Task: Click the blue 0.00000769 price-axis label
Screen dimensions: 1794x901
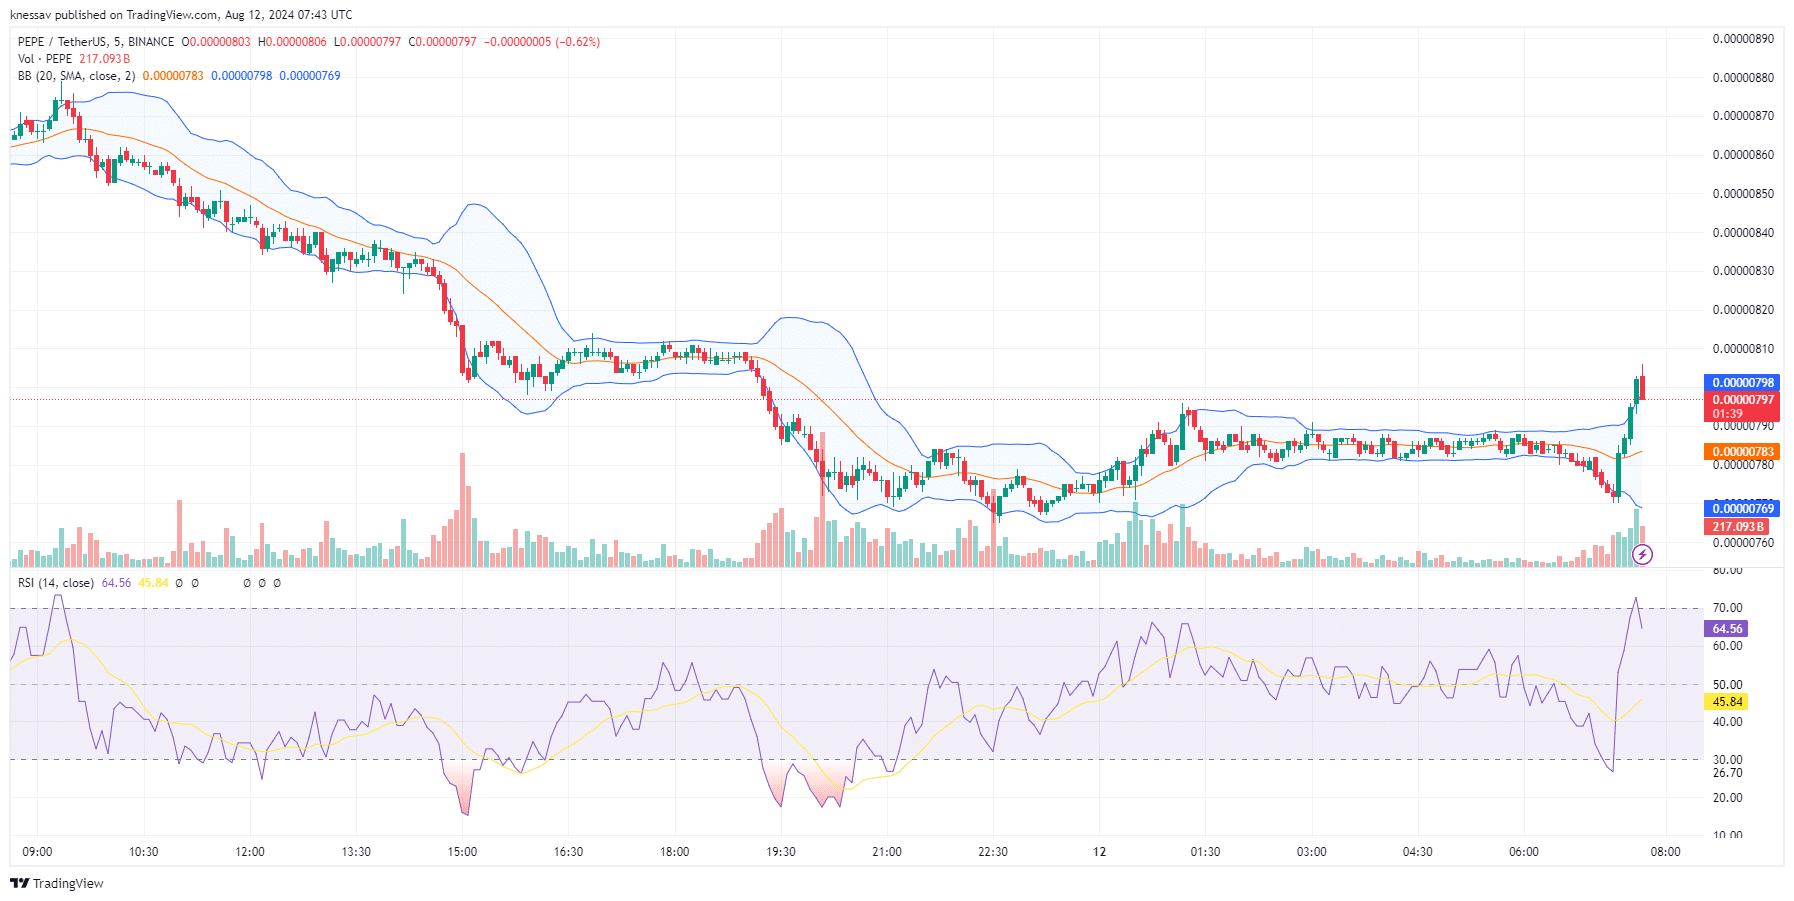Action: point(1742,509)
